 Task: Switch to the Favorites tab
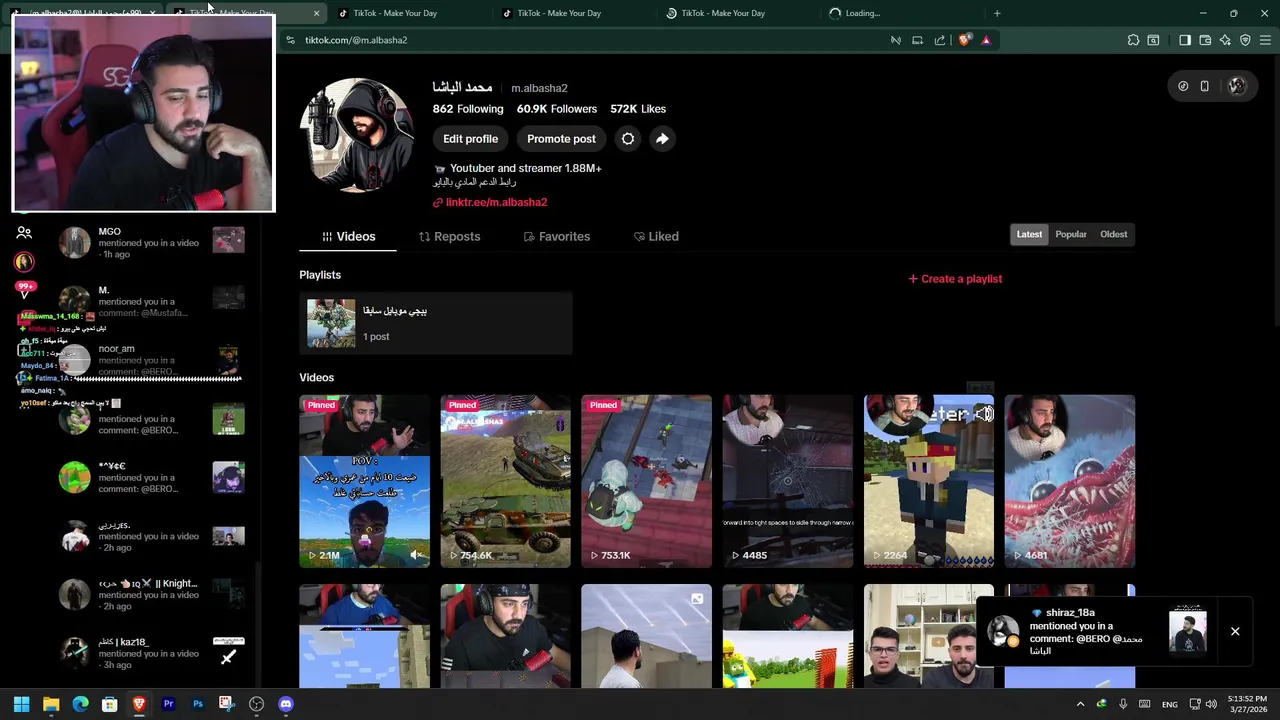coord(557,236)
